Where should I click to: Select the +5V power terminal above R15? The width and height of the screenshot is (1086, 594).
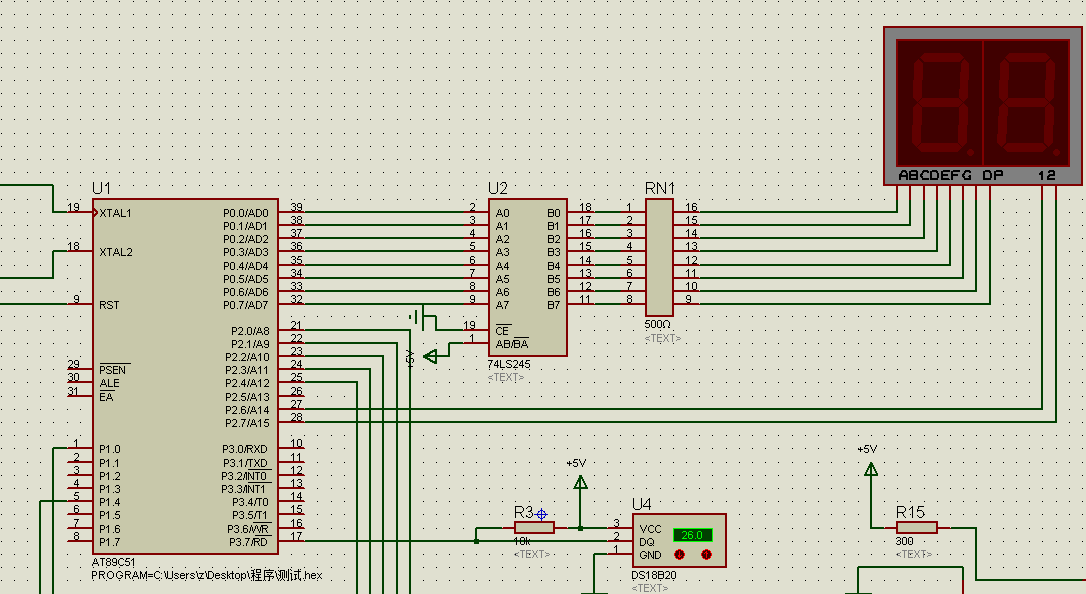pos(871,469)
